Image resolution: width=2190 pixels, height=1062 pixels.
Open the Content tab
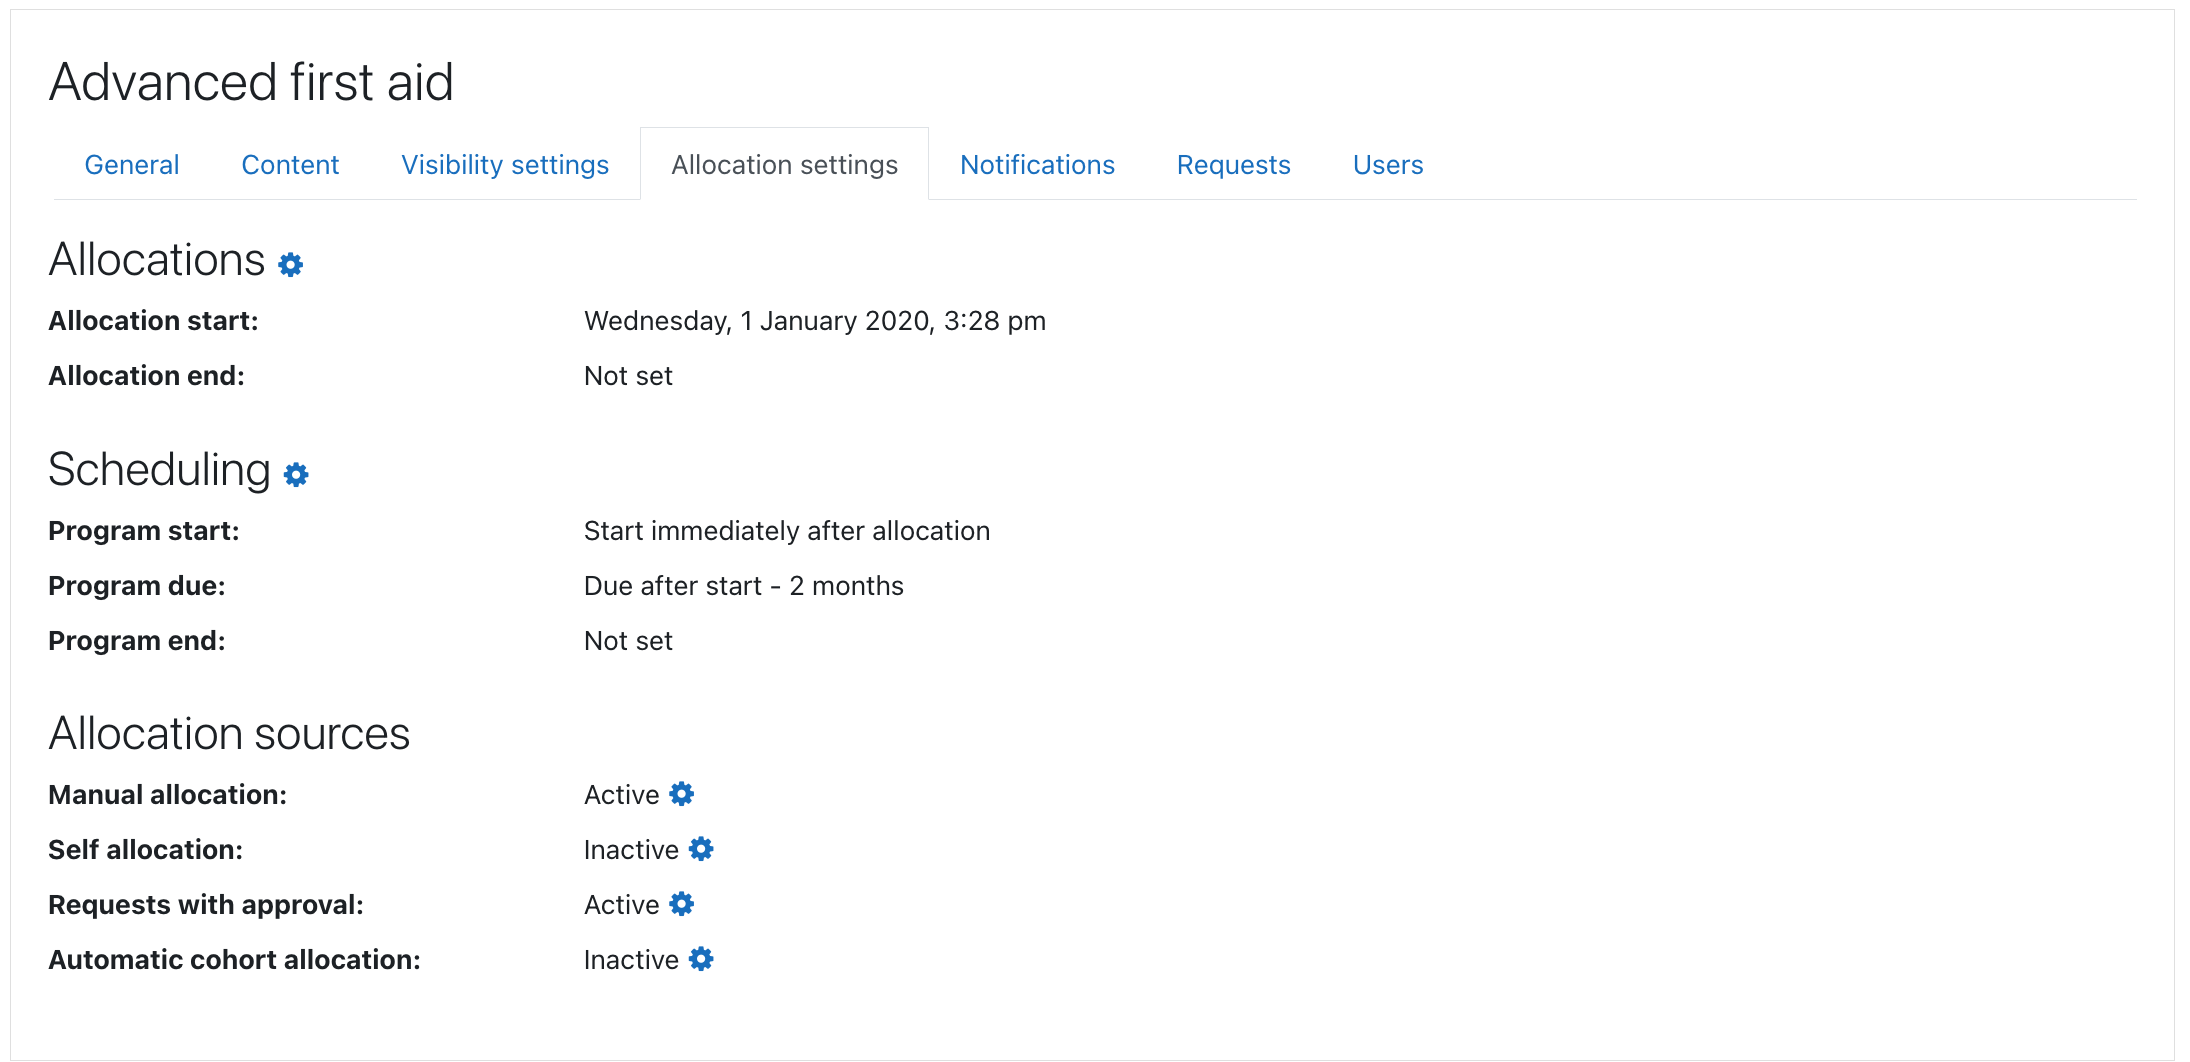tap(290, 165)
